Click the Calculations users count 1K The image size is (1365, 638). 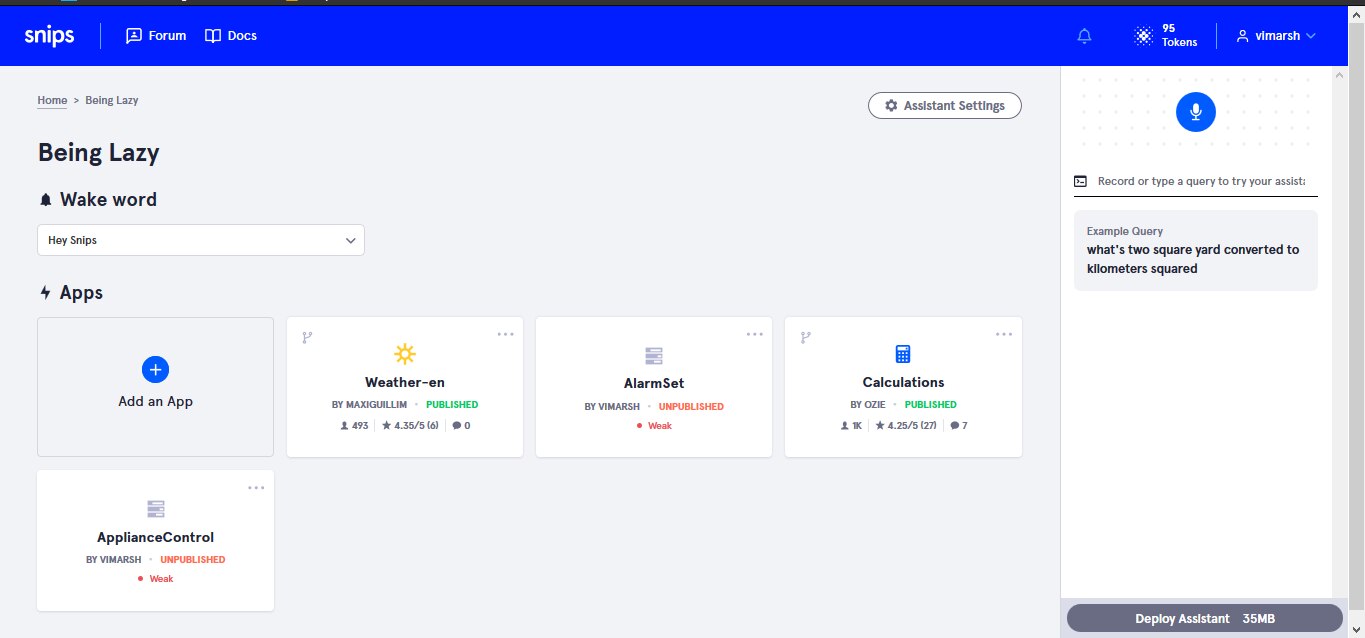[853, 426]
